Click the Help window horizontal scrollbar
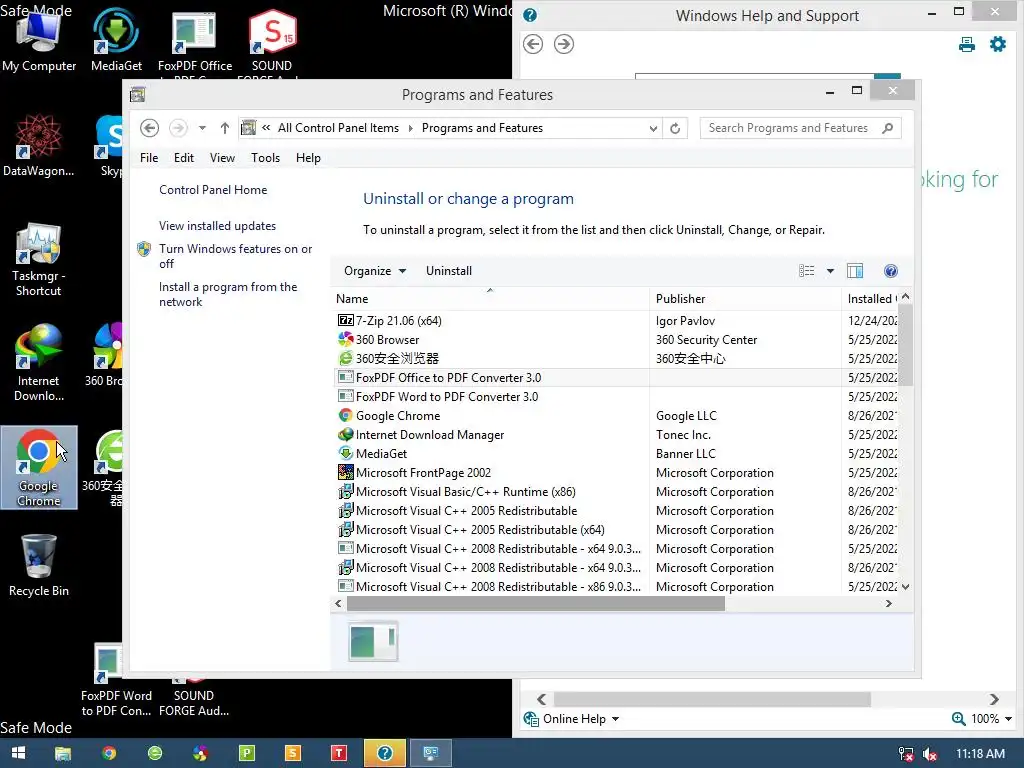This screenshot has width=1024, height=768. 712,699
